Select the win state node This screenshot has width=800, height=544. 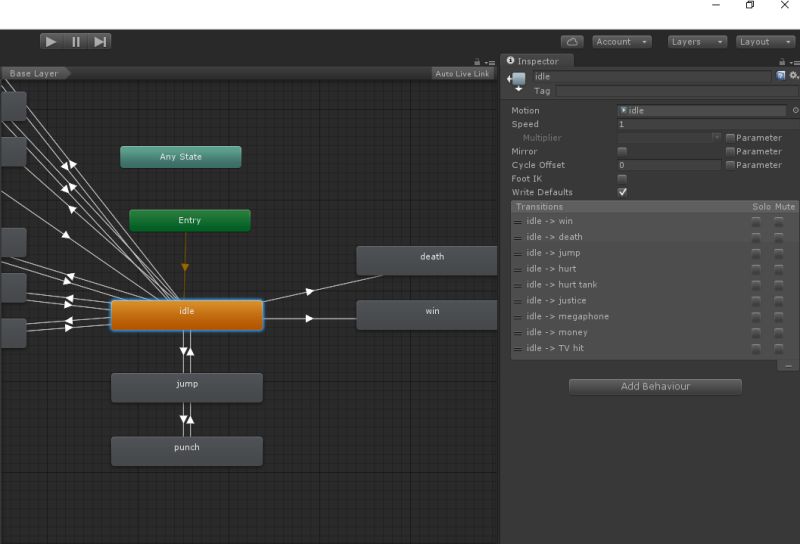click(x=427, y=314)
